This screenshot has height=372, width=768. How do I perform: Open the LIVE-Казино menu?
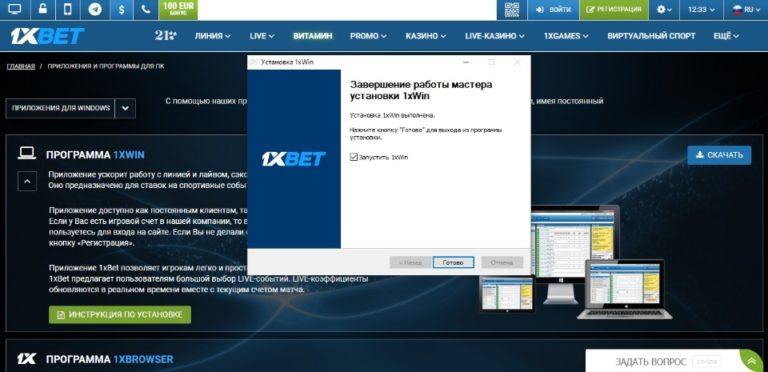click(495, 36)
